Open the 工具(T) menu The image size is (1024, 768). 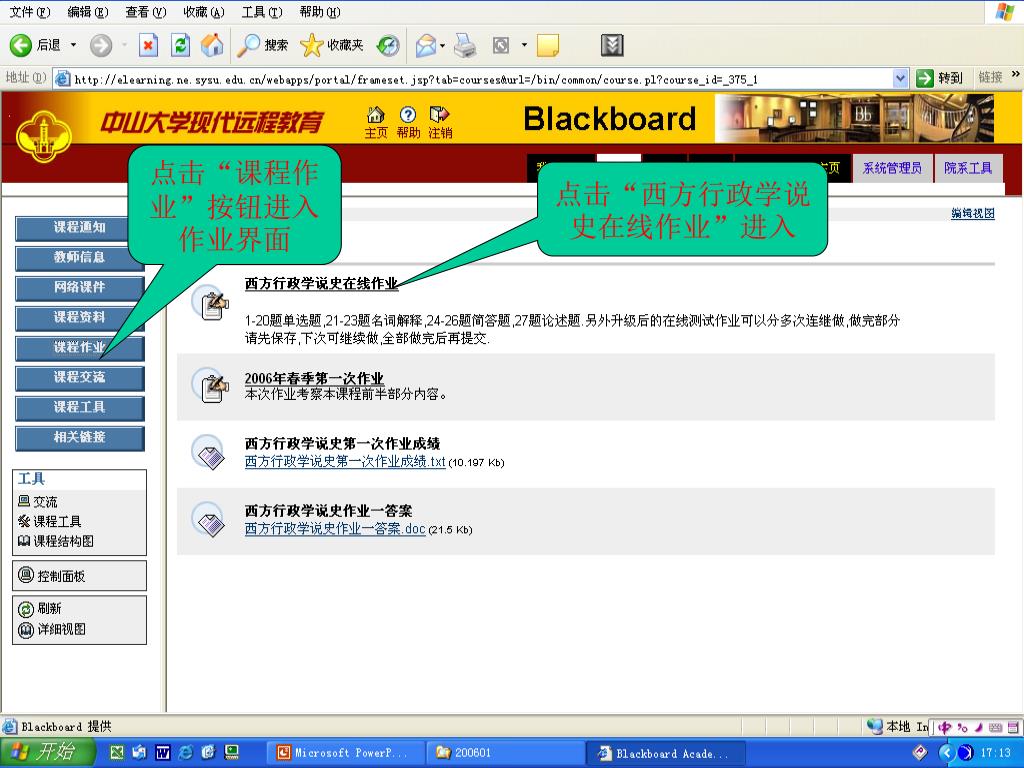pos(262,12)
